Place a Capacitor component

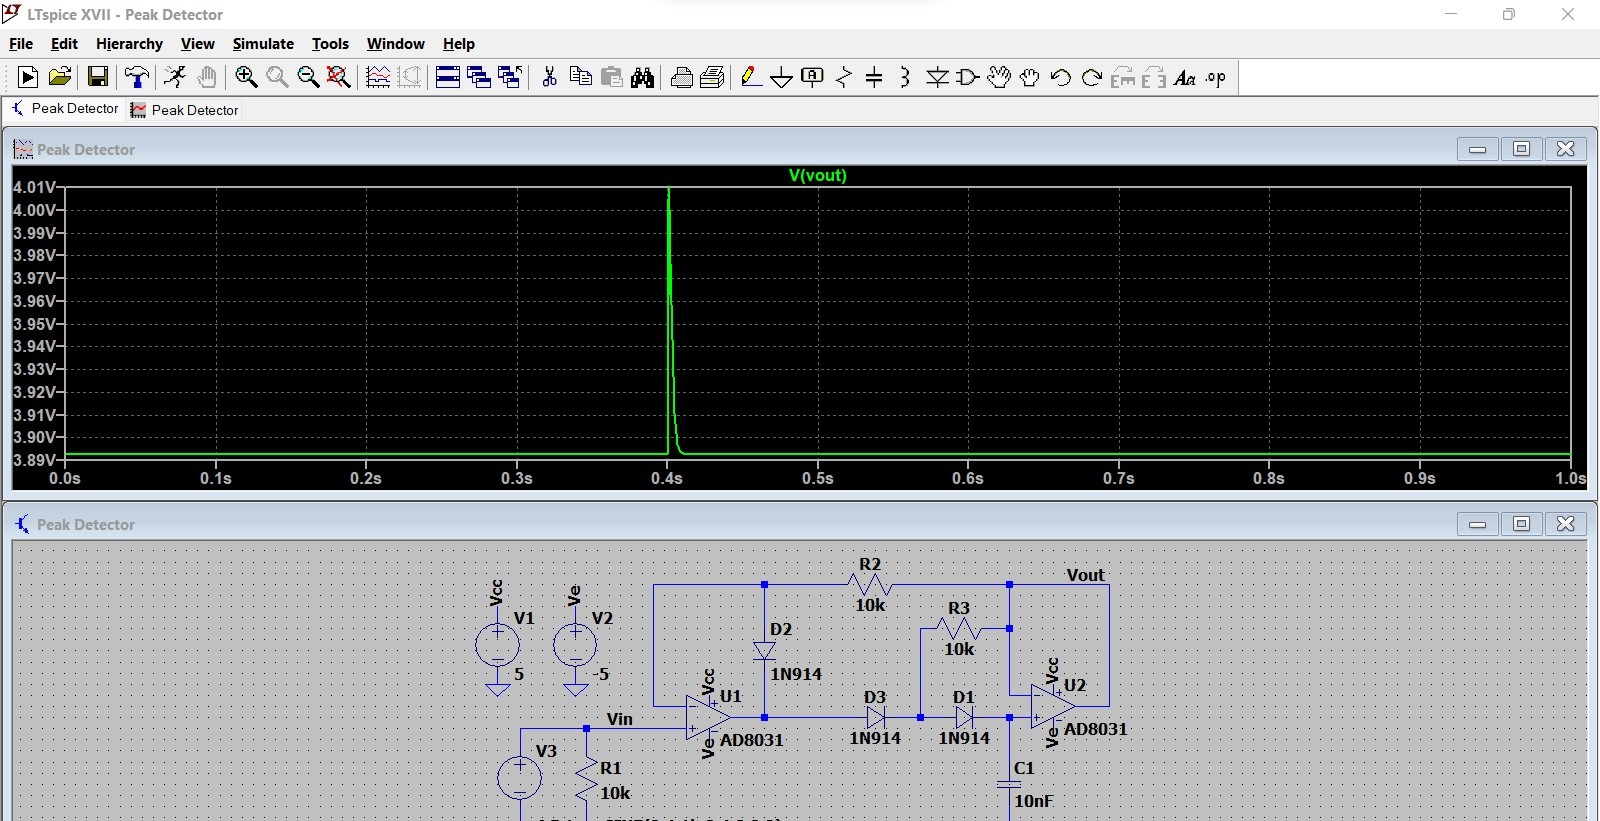(874, 77)
